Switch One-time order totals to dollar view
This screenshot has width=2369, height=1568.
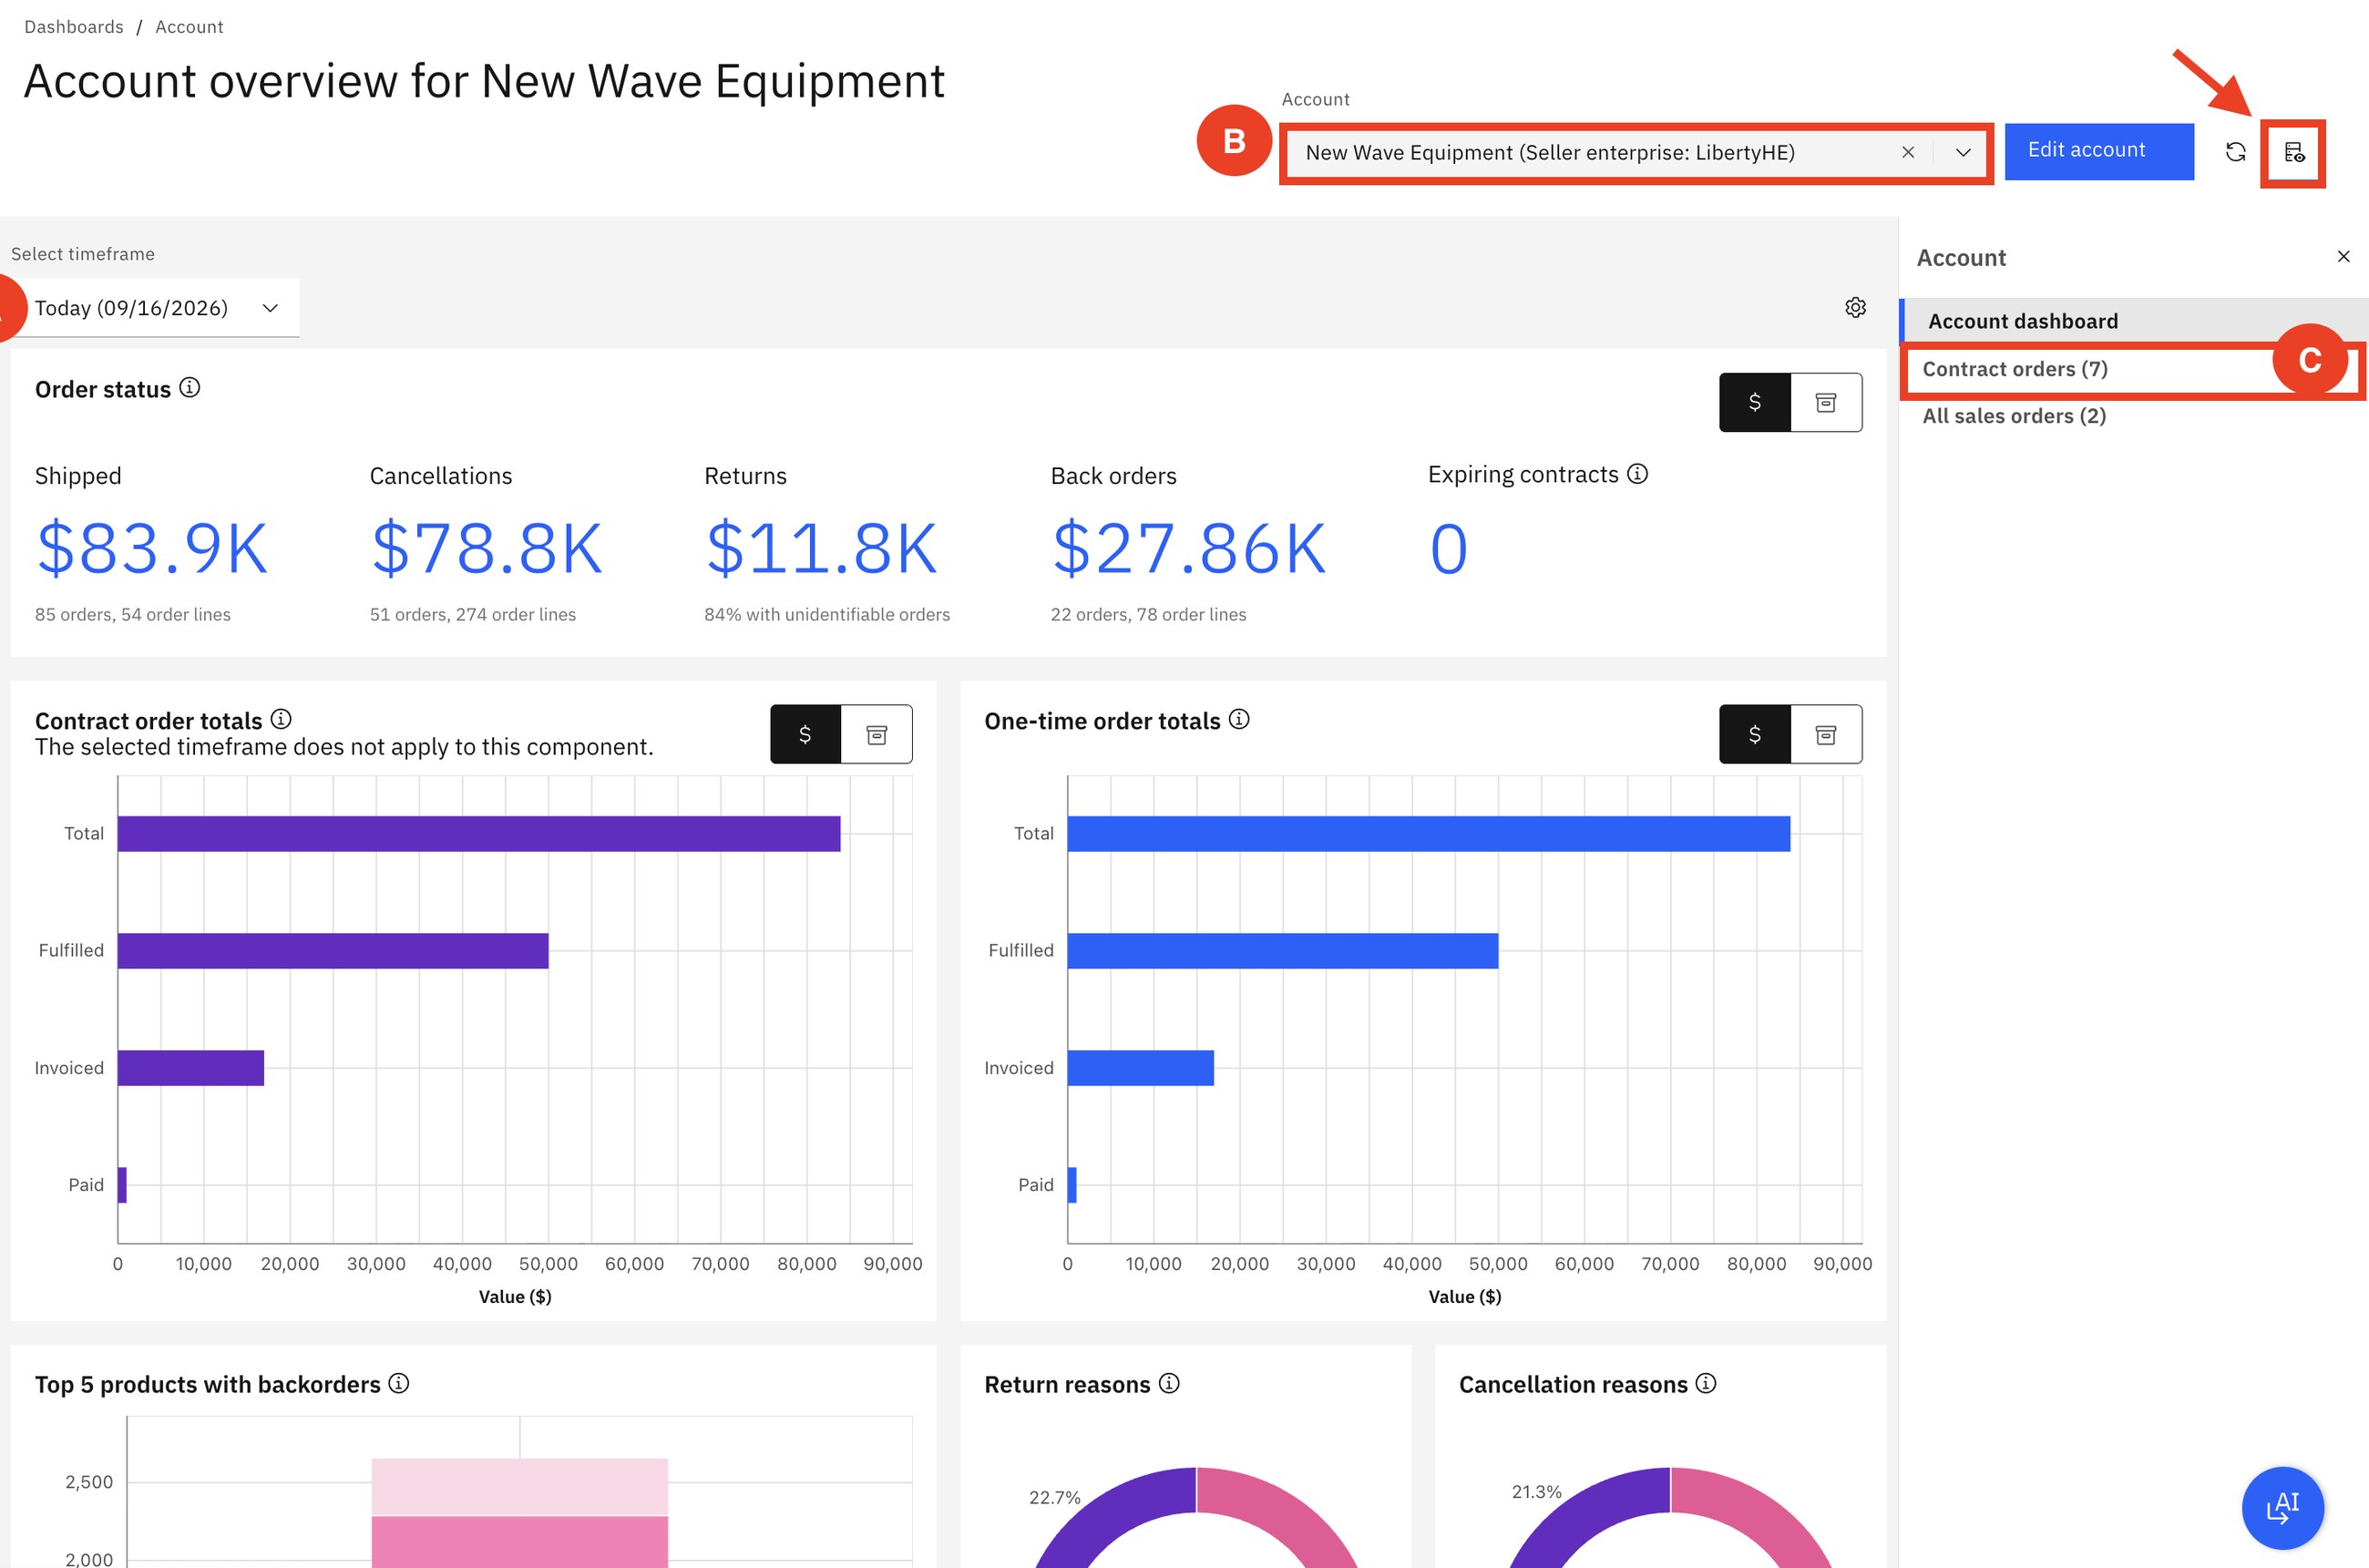[1755, 735]
